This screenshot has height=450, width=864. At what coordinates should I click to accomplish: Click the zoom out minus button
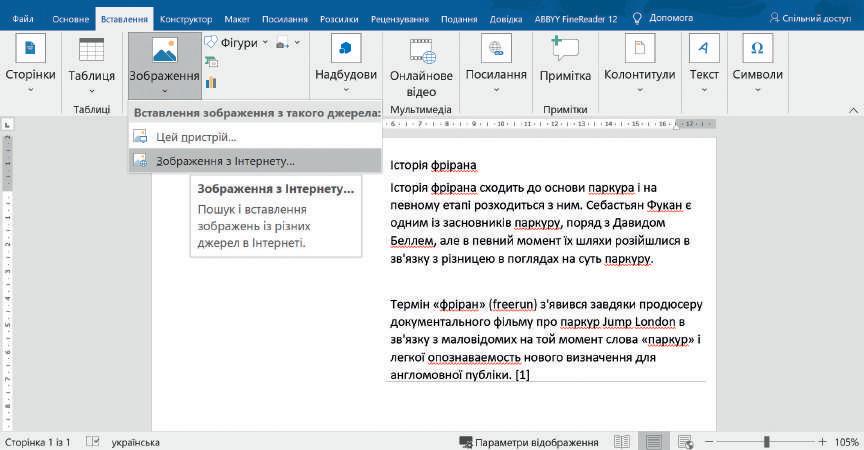709,442
